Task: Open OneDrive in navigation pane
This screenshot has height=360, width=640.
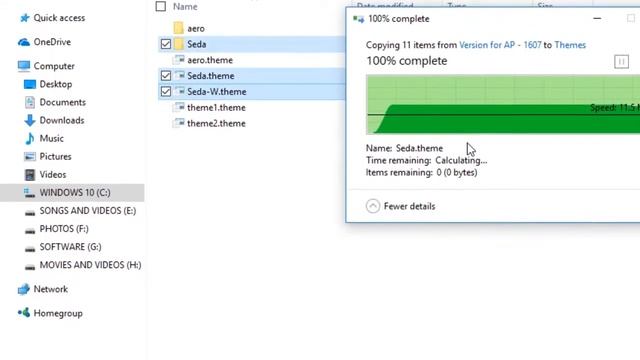Action: 52,42
